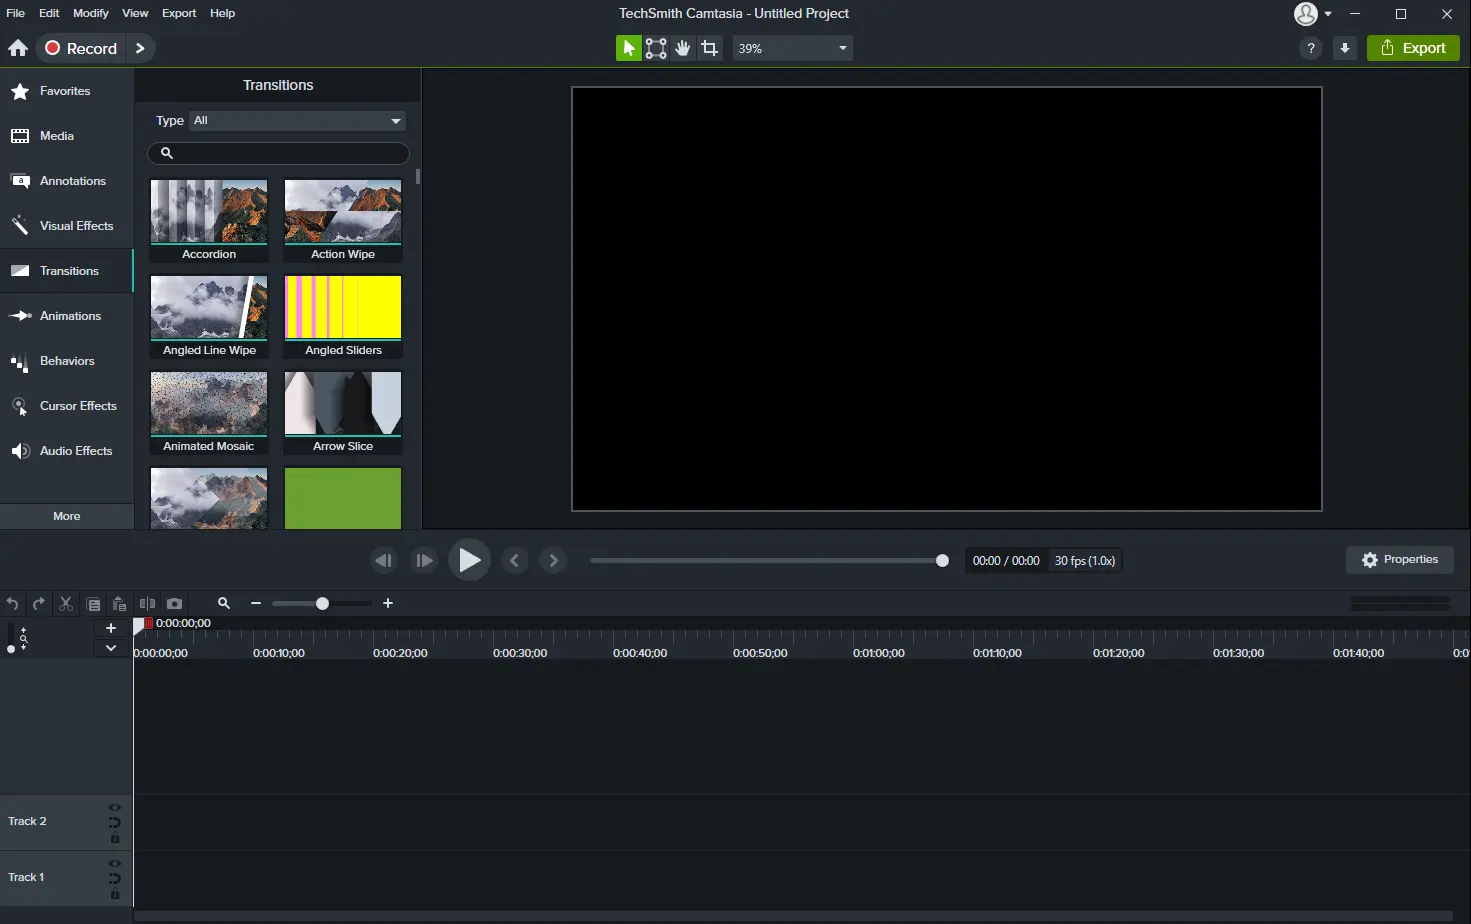Toggle Track 2 visibility eye
This screenshot has width=1471, height=924.
[x=115, y=808]
